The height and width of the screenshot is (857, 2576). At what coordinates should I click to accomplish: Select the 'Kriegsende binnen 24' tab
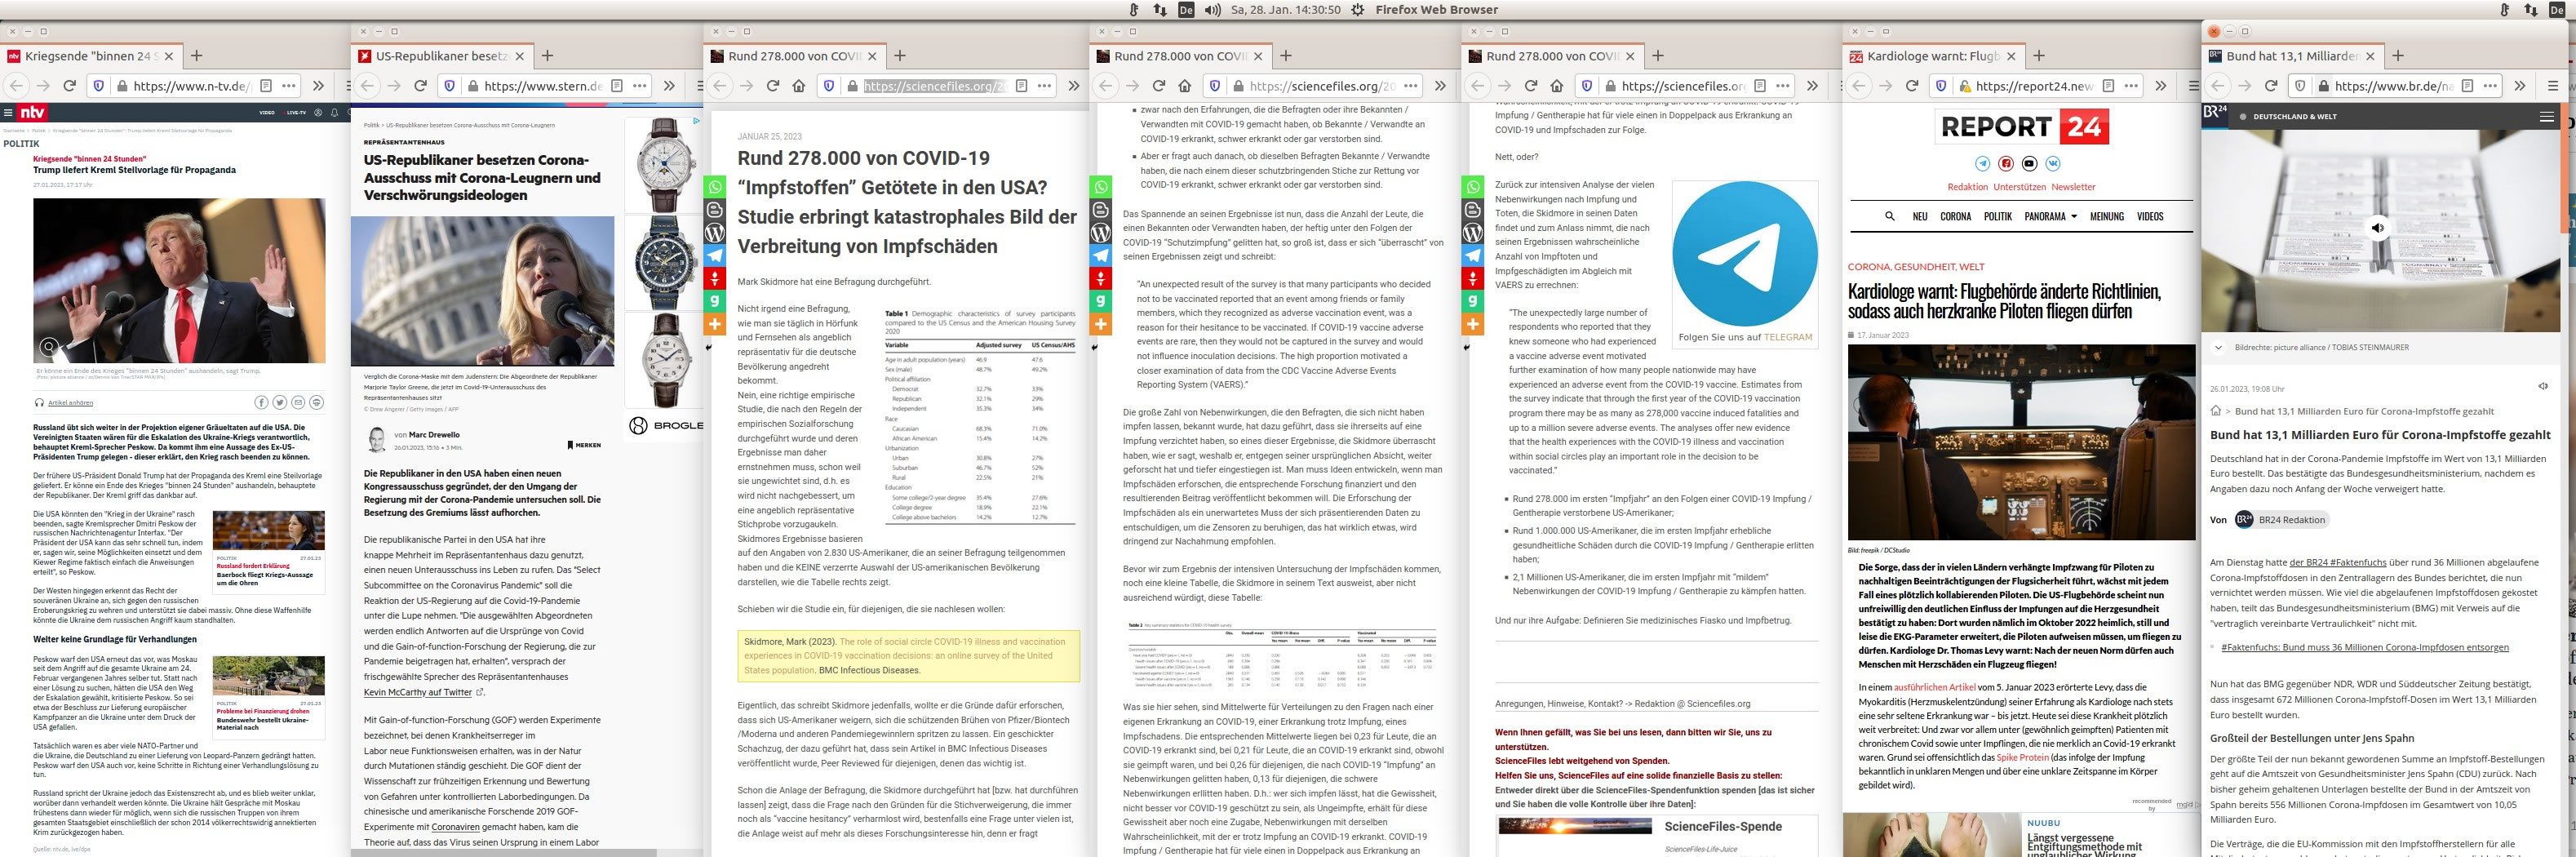pyautogui.click(x=90, y=56)
